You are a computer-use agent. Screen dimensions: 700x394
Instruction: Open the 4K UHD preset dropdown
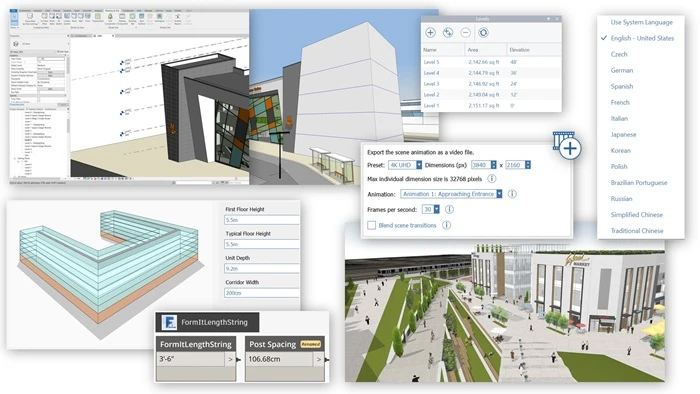(x=405, y=165)
